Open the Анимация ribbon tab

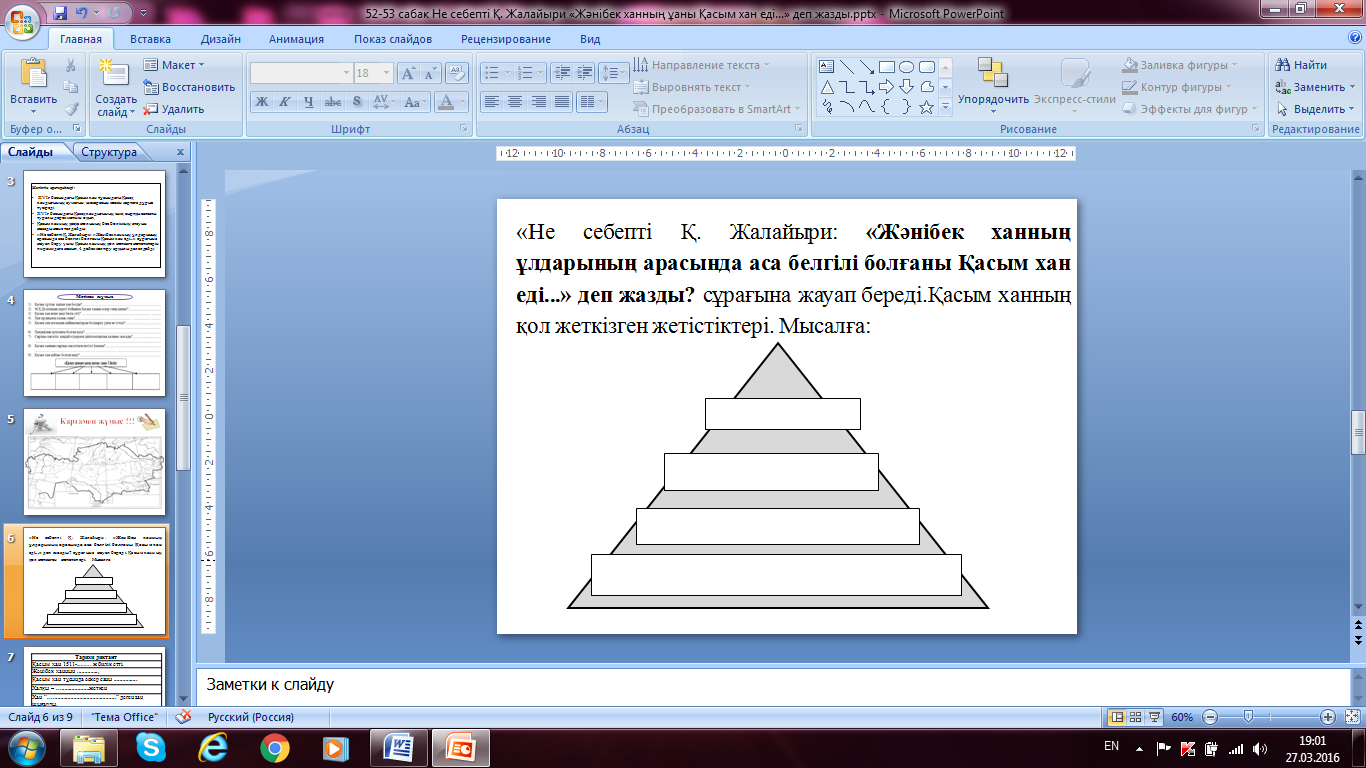[296, 39]
